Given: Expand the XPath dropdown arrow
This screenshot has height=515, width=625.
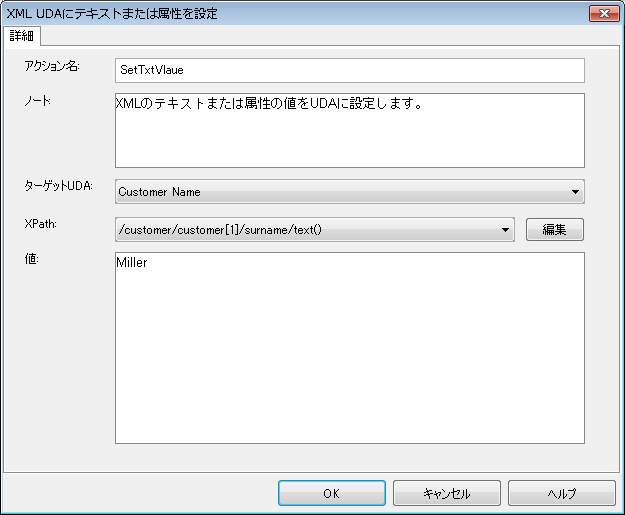Looking at the screenshot, I should [x=505, y=230].
